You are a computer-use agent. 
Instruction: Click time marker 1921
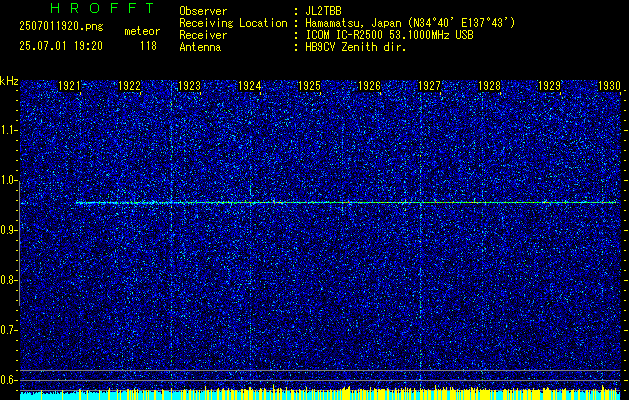pos(69,85)
